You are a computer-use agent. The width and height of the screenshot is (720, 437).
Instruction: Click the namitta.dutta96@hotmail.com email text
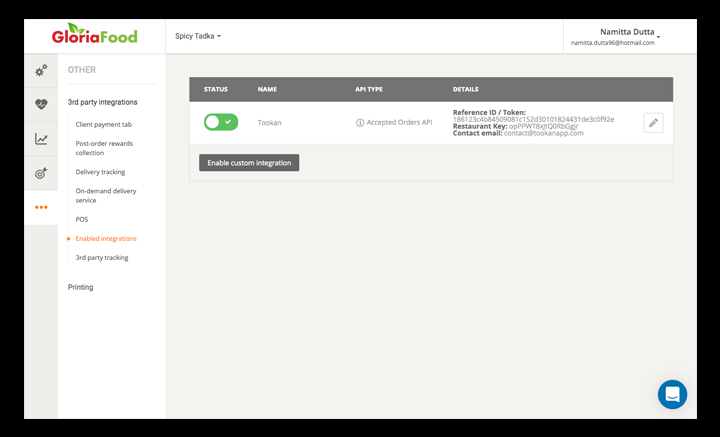pyautogui.click(x=612, y=43)
